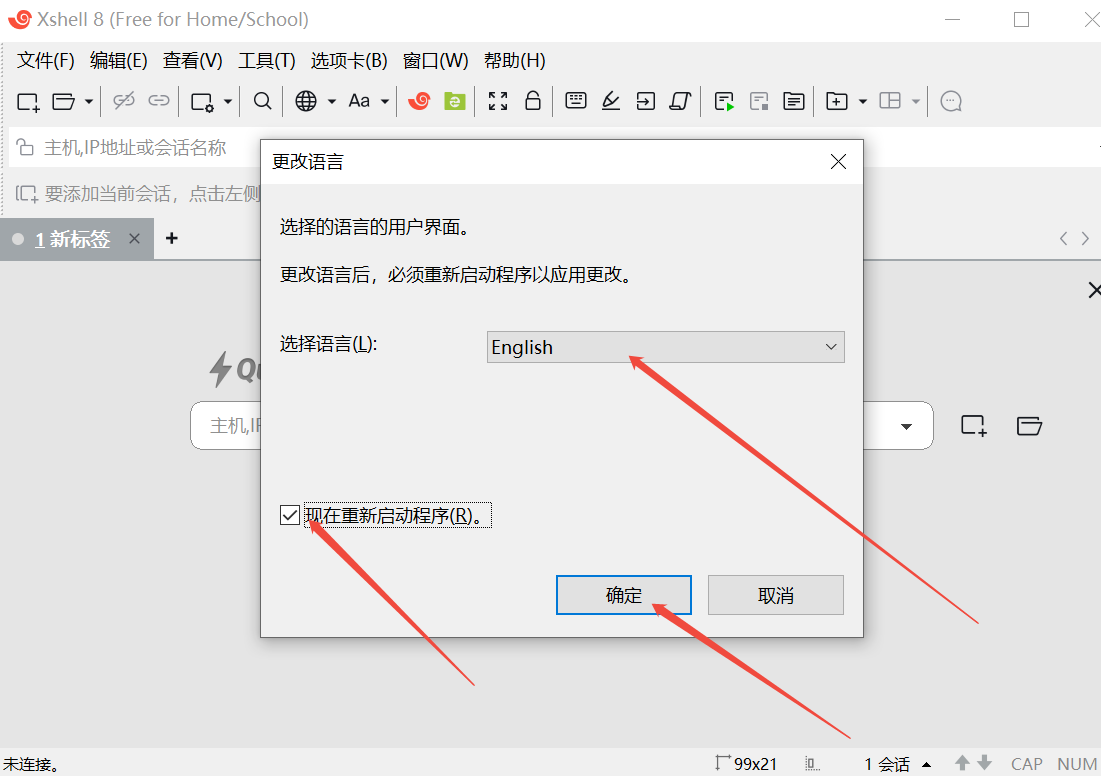Add a new tab with plus button
The image size is (1101, 776).
coord(172,239)
